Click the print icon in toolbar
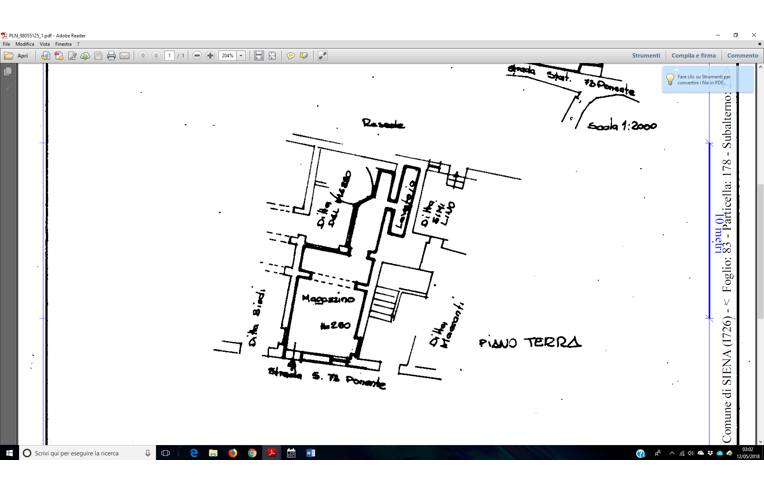 tap(111, 56)
